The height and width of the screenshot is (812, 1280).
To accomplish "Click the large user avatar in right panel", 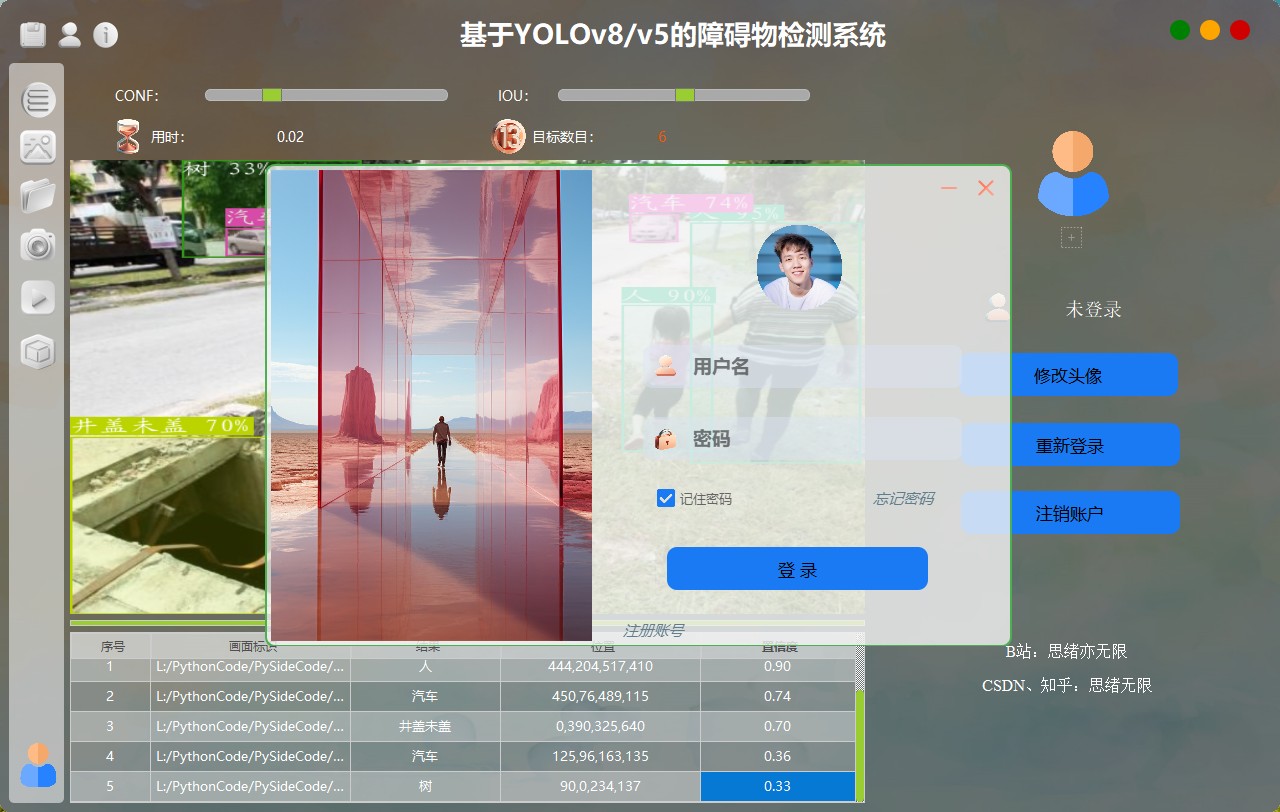I will tap(1073, 174).
